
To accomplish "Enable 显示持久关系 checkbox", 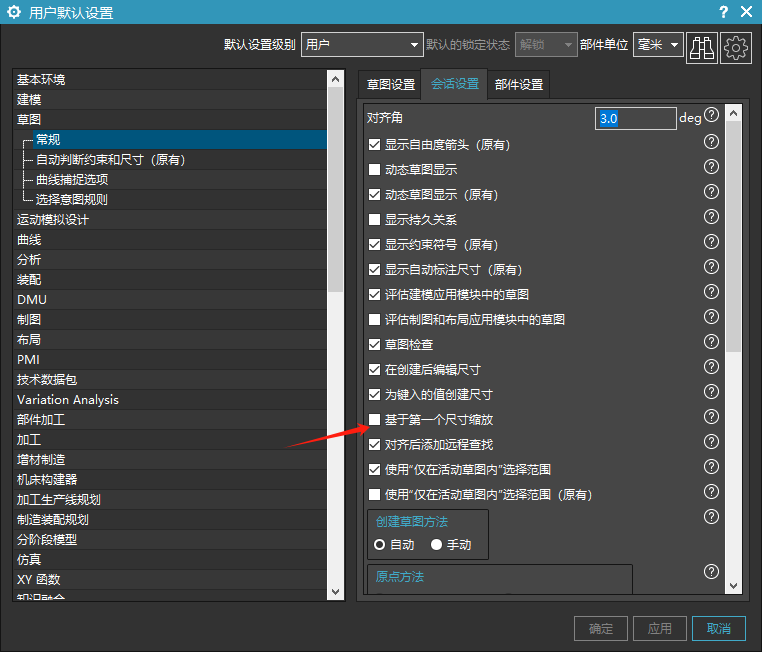I will click(x=374, y=220).
